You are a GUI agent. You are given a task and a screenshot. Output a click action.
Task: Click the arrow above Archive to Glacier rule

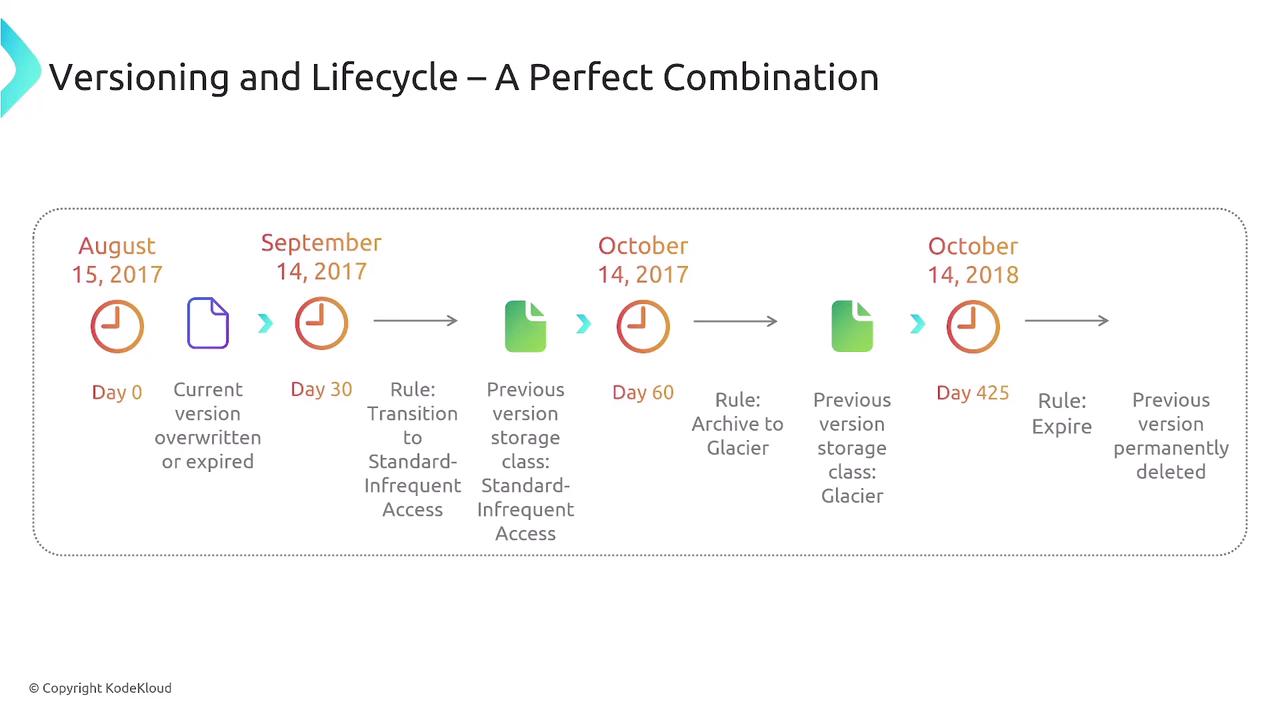735,321
